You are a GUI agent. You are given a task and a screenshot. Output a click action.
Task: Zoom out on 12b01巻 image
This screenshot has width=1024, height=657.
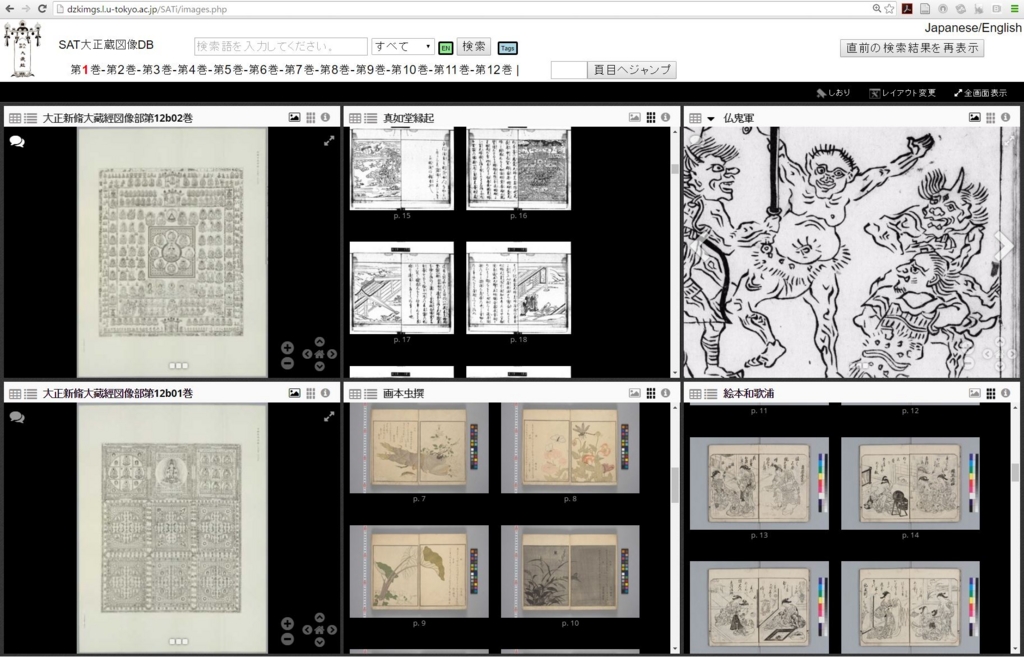click(287, 639)
